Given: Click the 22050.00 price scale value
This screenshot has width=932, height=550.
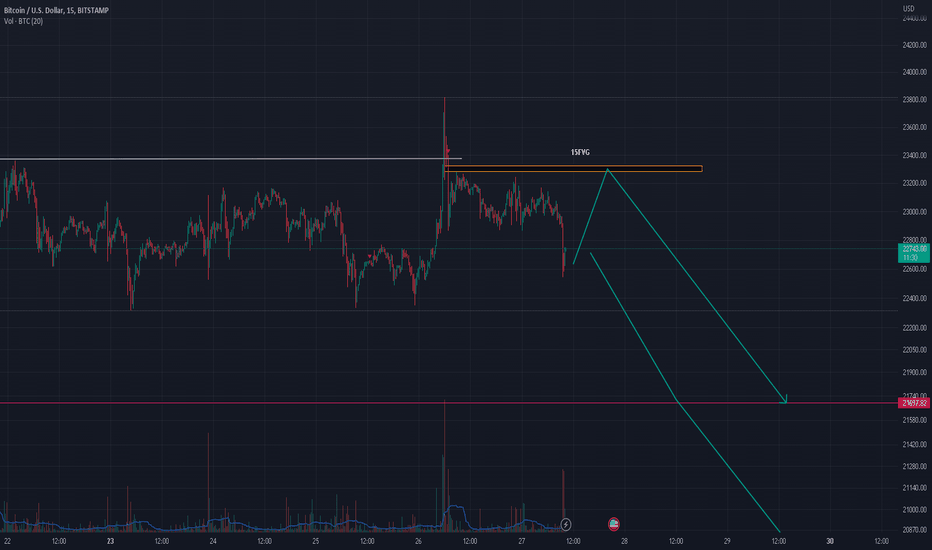Looking at the screenshot, I should 914,350.
